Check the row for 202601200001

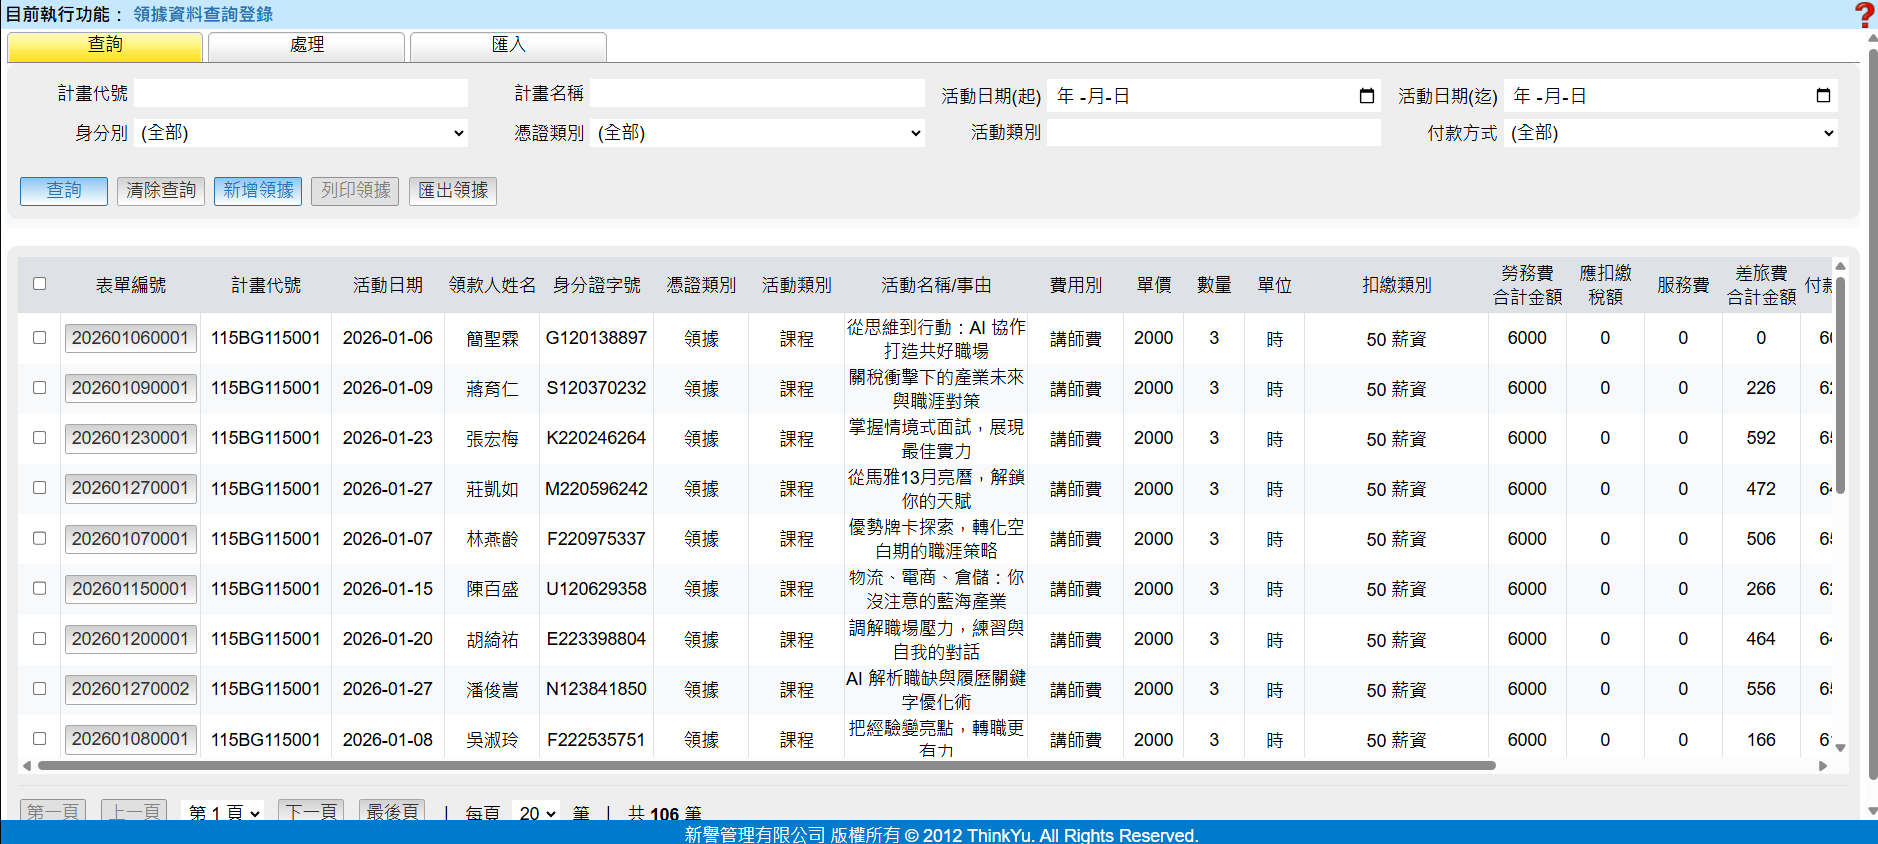pos(39,638)
